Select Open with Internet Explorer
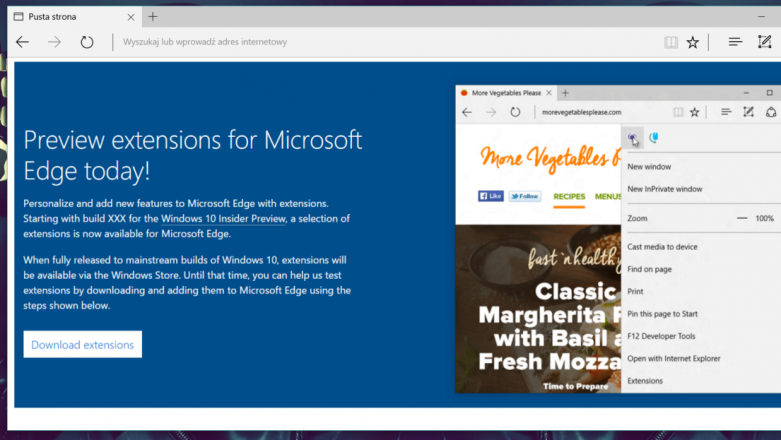The width and height of the screenshot is (781, 440). point(674,359)
